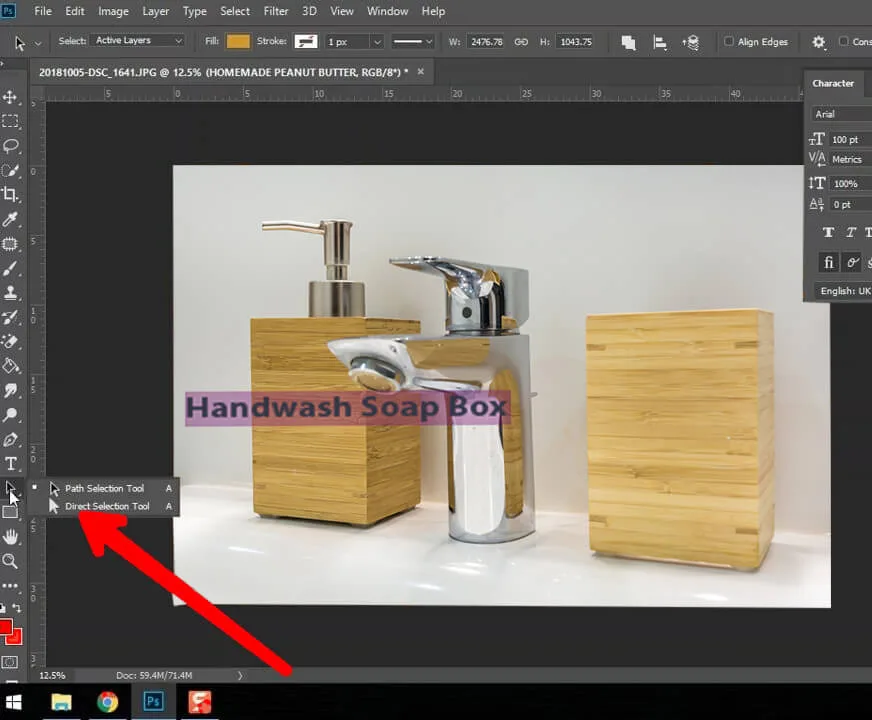This screenshot has width=872, height=720.
Task: Open the language dropdown showing English: UK
Action: pos(843,290)
